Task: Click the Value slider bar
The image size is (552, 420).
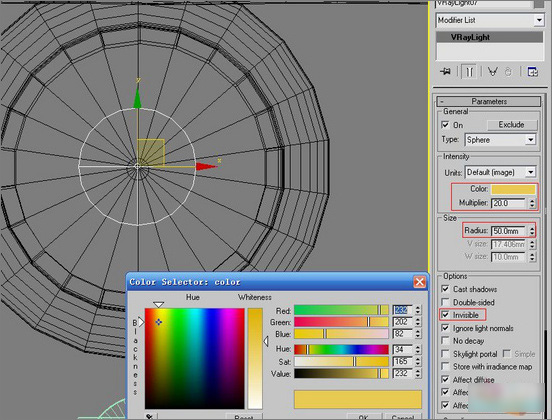Action: (x=341, y=373)
